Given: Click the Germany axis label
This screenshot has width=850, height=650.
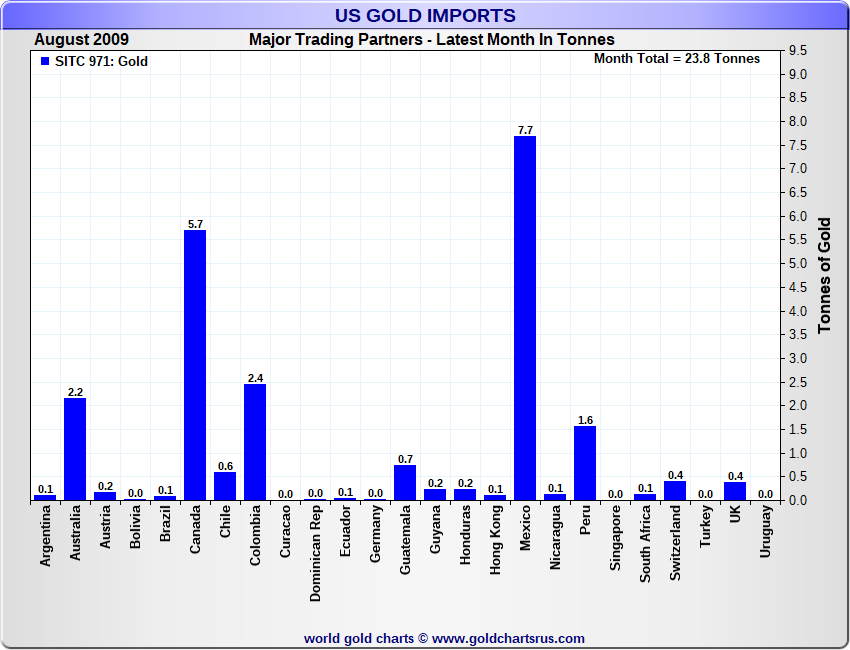Looking at the screenshot, I should [x=376, y=533].
